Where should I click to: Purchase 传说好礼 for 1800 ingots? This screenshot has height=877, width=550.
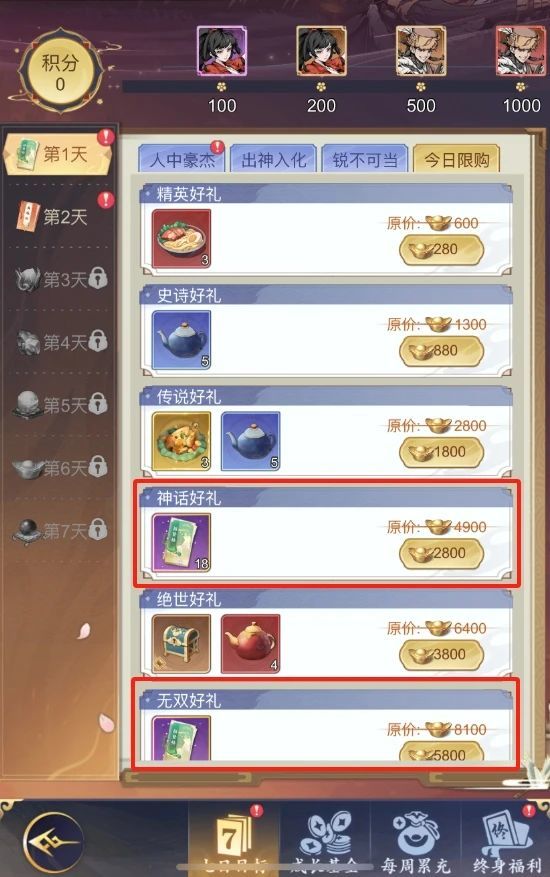(x=441, y=452)
